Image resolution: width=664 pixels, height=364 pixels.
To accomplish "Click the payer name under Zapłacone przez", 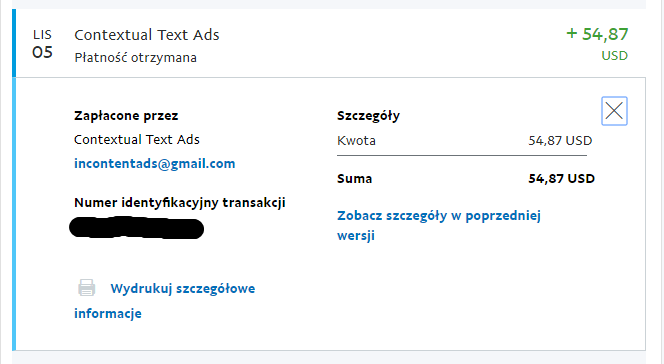I will [x=137, y=140].
